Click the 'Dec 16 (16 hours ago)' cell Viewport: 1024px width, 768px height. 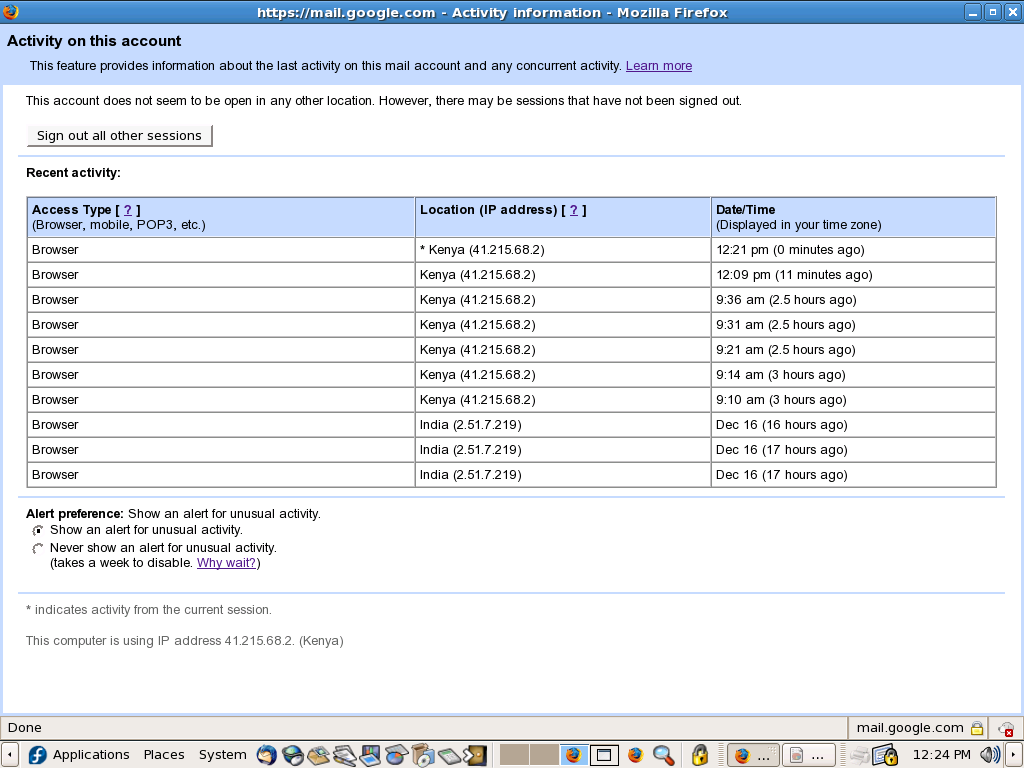click(853, 425)
